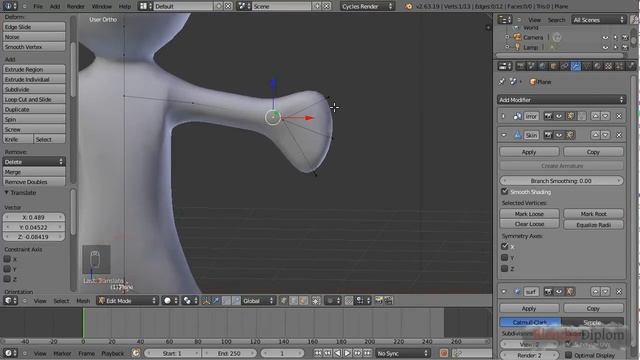Open the Cycles Render engine dropdown
The height and width of the screenshot is (360, 640).
[367, 7]
